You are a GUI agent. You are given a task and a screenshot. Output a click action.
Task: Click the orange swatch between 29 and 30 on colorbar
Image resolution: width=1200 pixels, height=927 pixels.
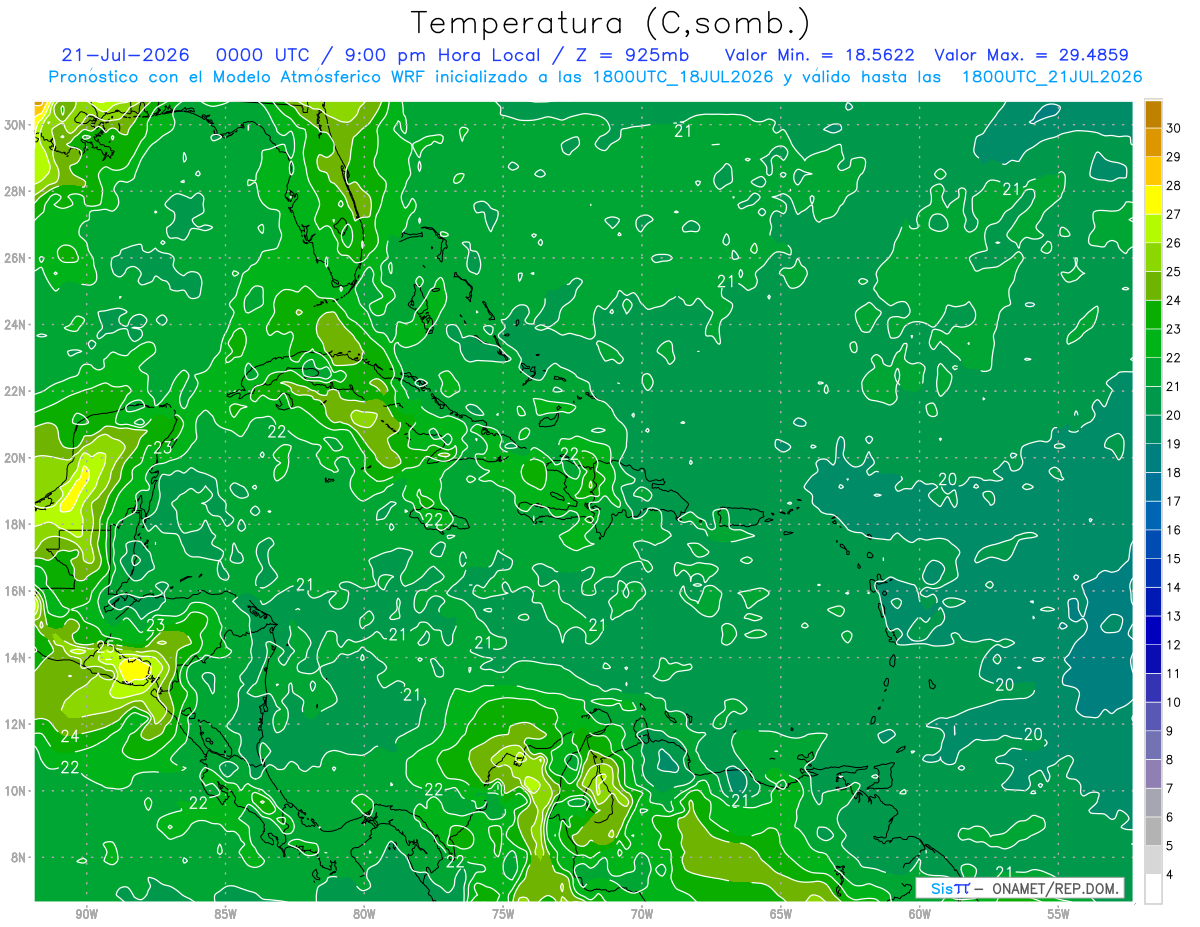click(1153, 142)
